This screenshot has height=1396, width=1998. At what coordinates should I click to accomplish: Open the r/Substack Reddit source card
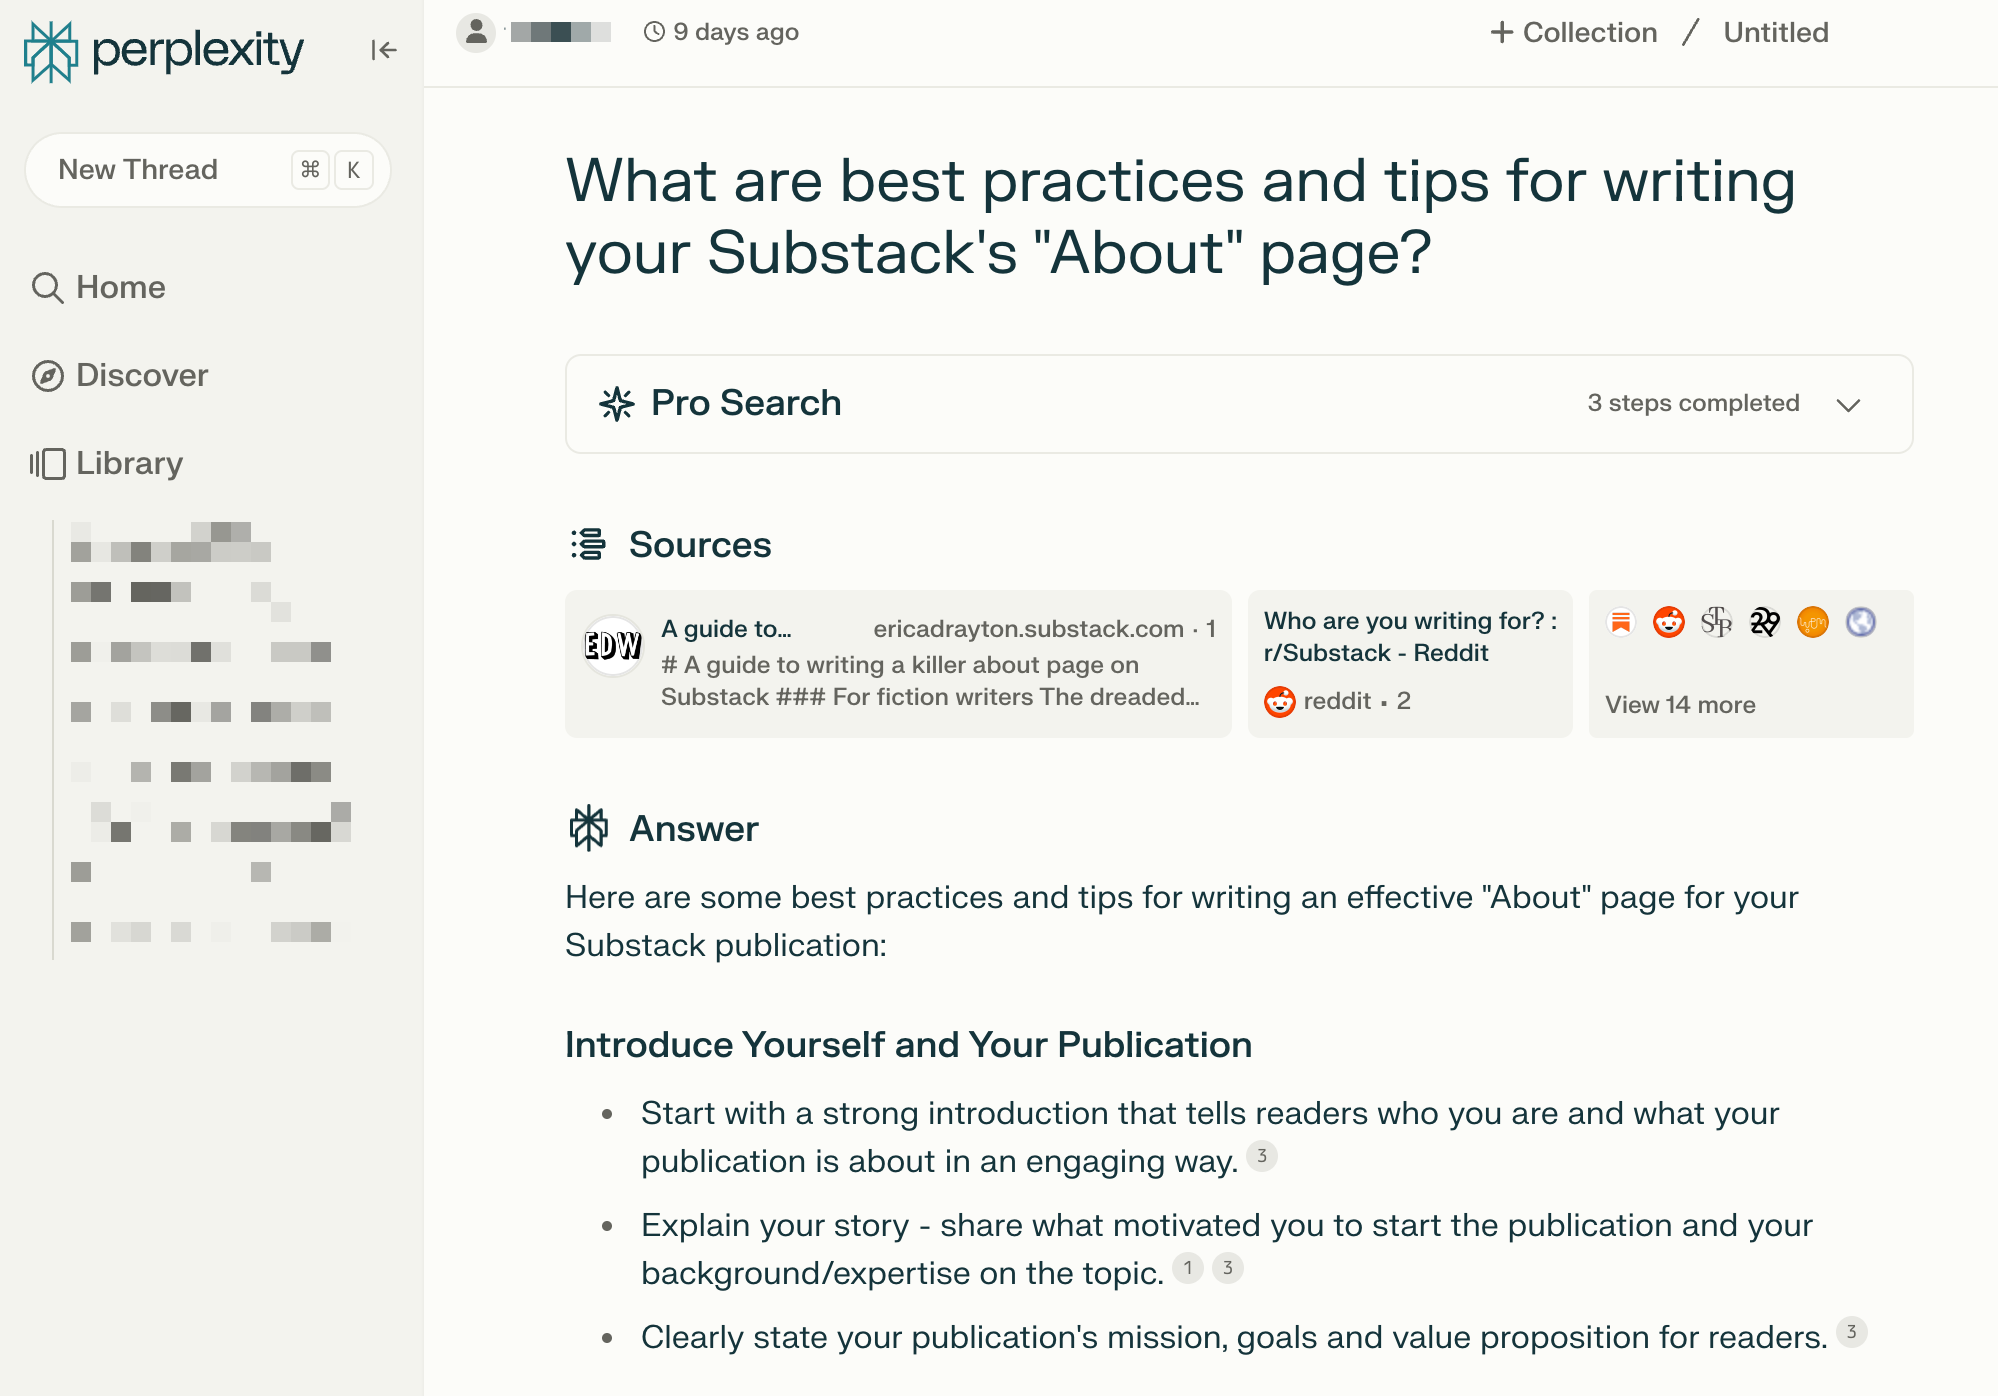coord(1410,664)
